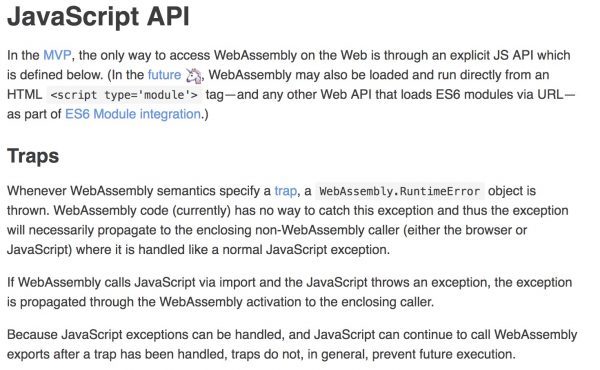Viewport: 600px width, 370px height.
Task: Click the 'Traps' section heading
Action: (x=33, y=156)
